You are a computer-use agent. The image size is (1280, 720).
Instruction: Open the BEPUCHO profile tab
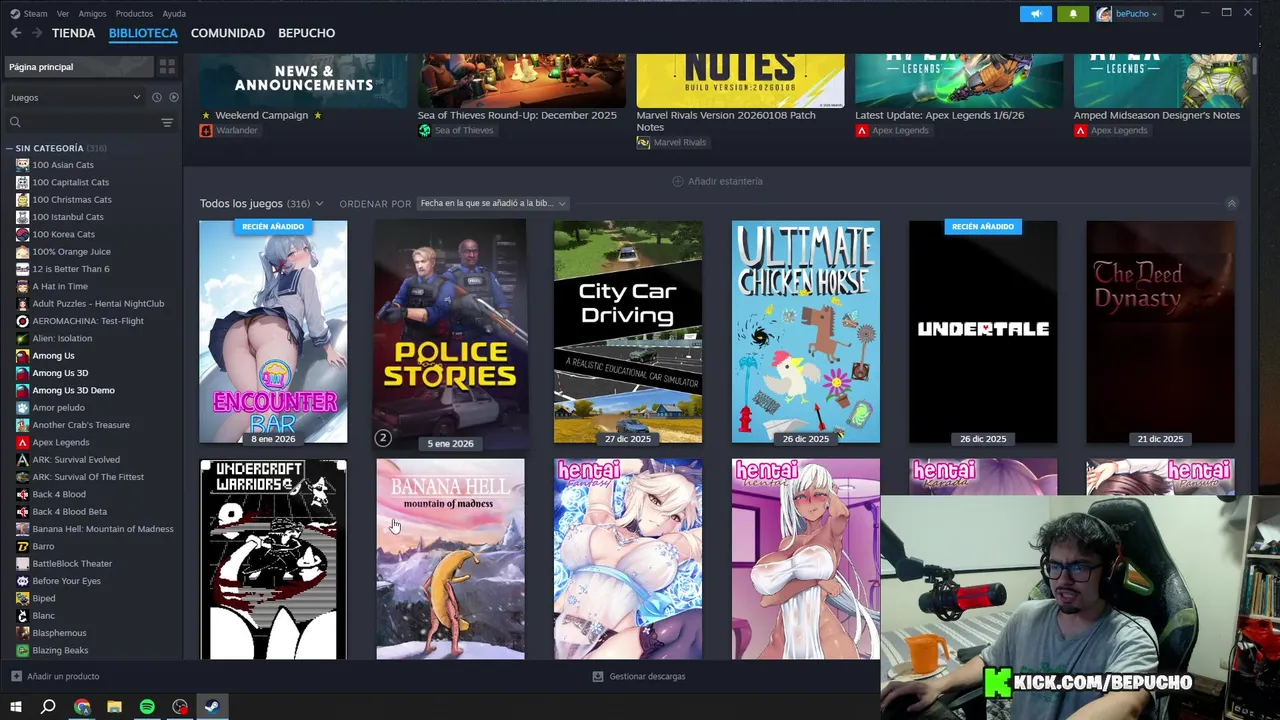(307, 33)
